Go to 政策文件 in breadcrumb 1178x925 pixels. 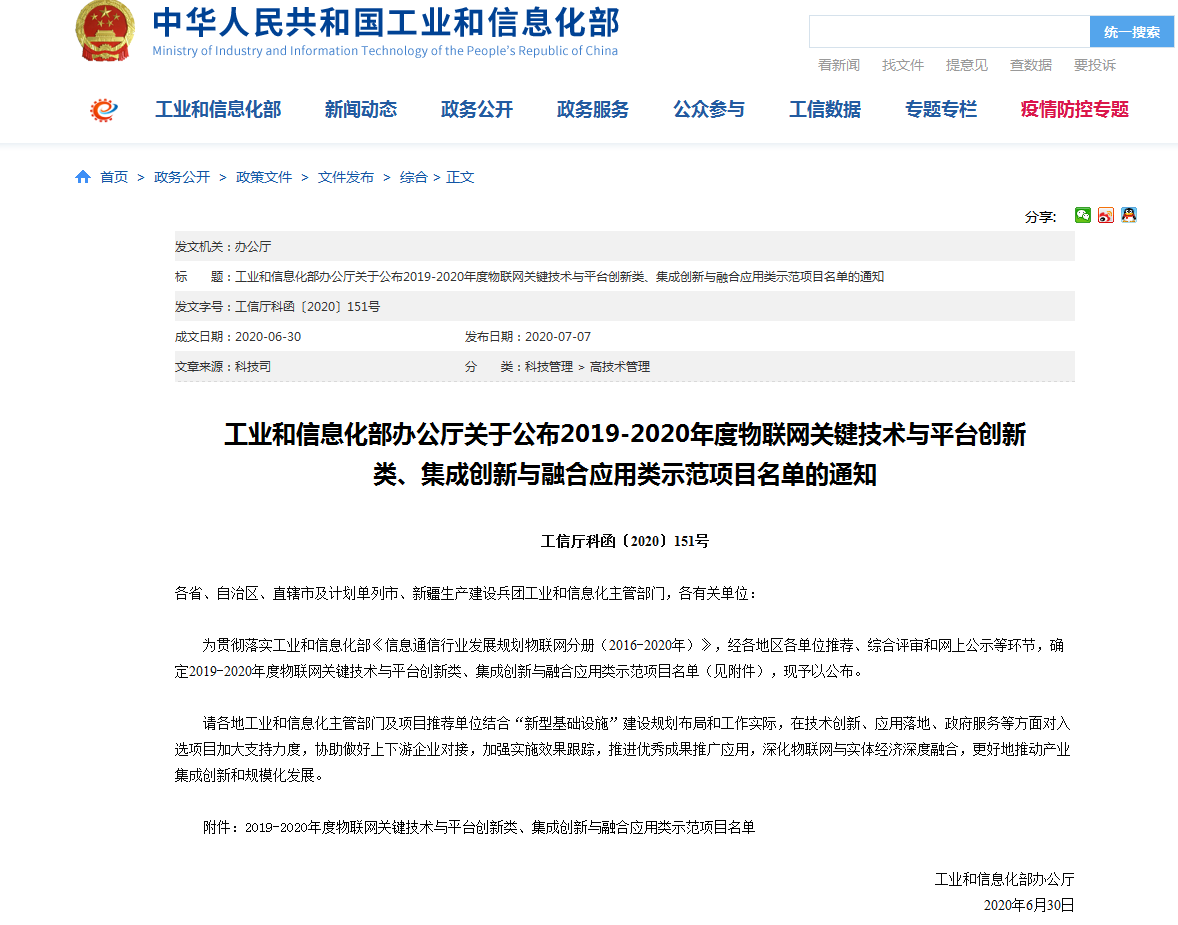point(264,177)
